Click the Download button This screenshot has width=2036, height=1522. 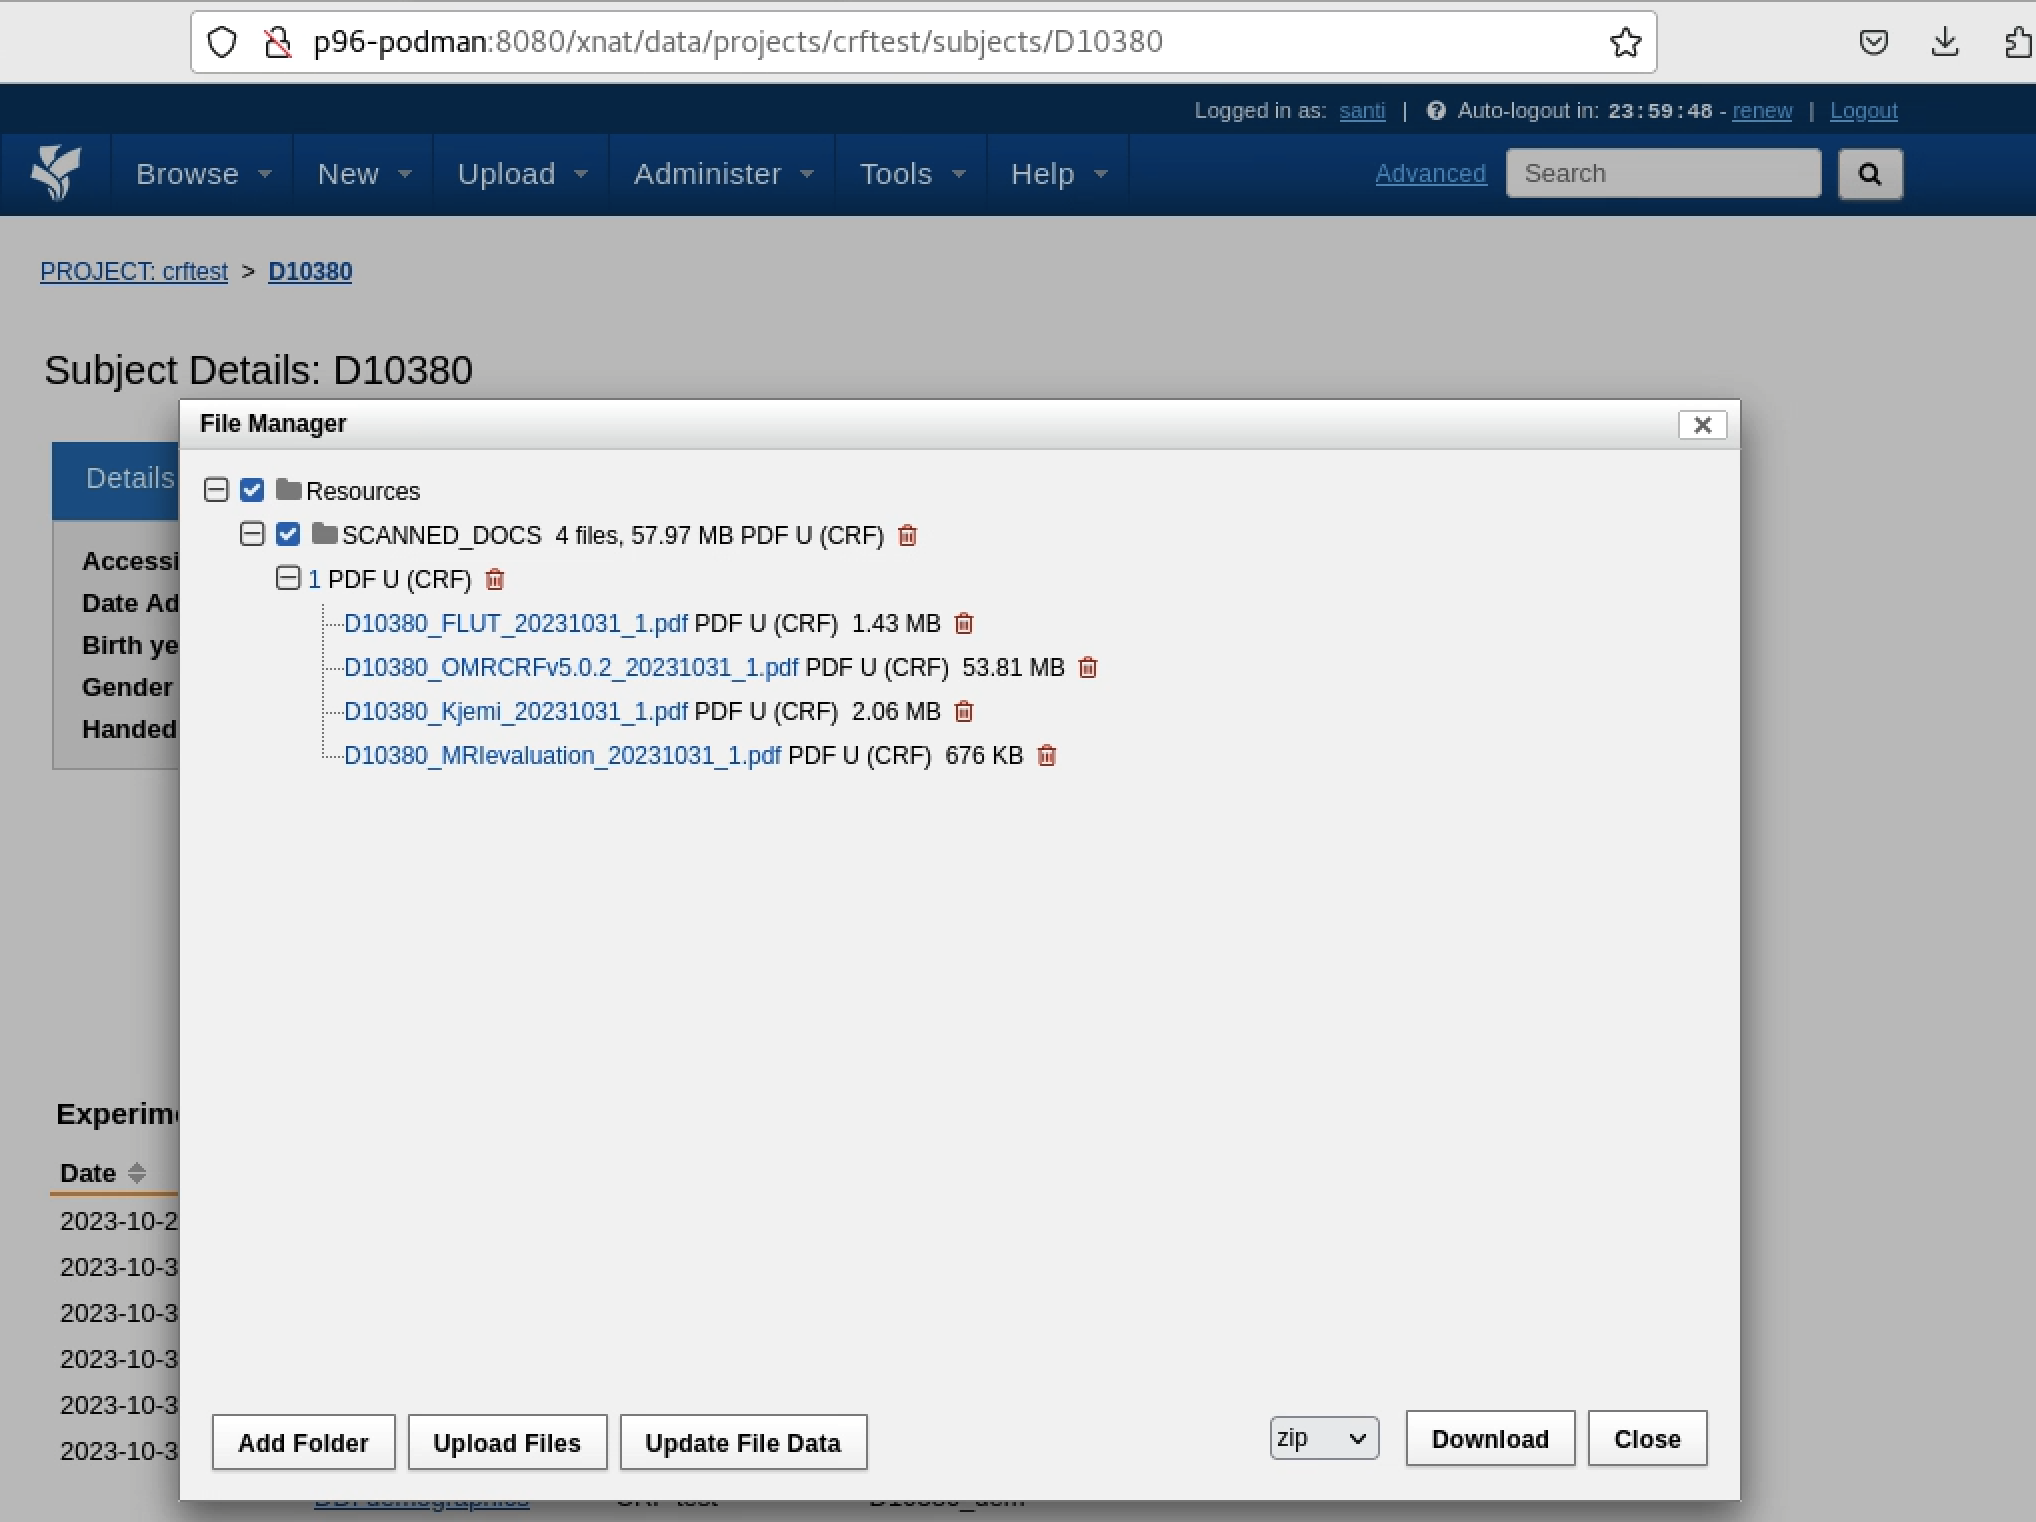coord(1489,1438)
